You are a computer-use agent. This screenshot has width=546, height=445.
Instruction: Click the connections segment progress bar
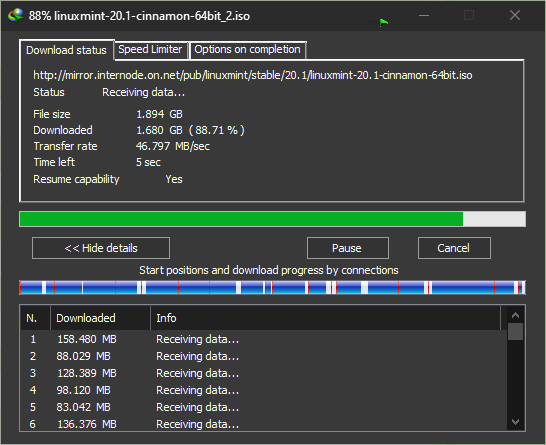click(x=272, y=288)
